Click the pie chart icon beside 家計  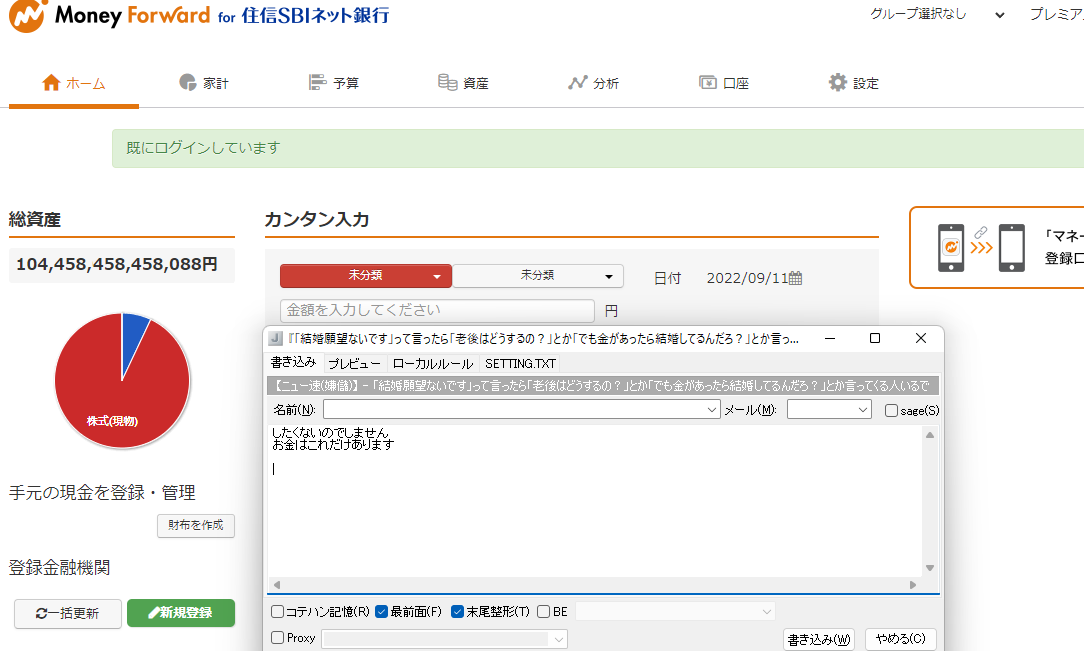187,83
